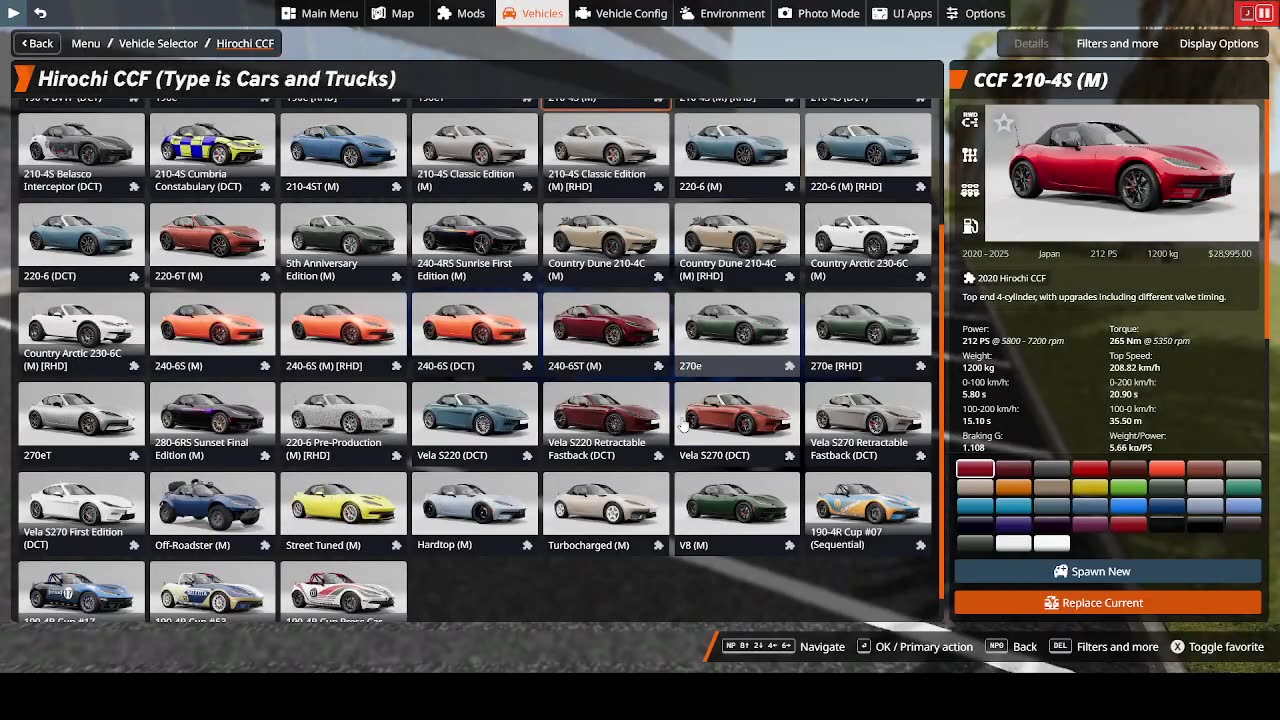Select the Turbocharged (M) configuration

pyautogui.click(x=605, y=512)
